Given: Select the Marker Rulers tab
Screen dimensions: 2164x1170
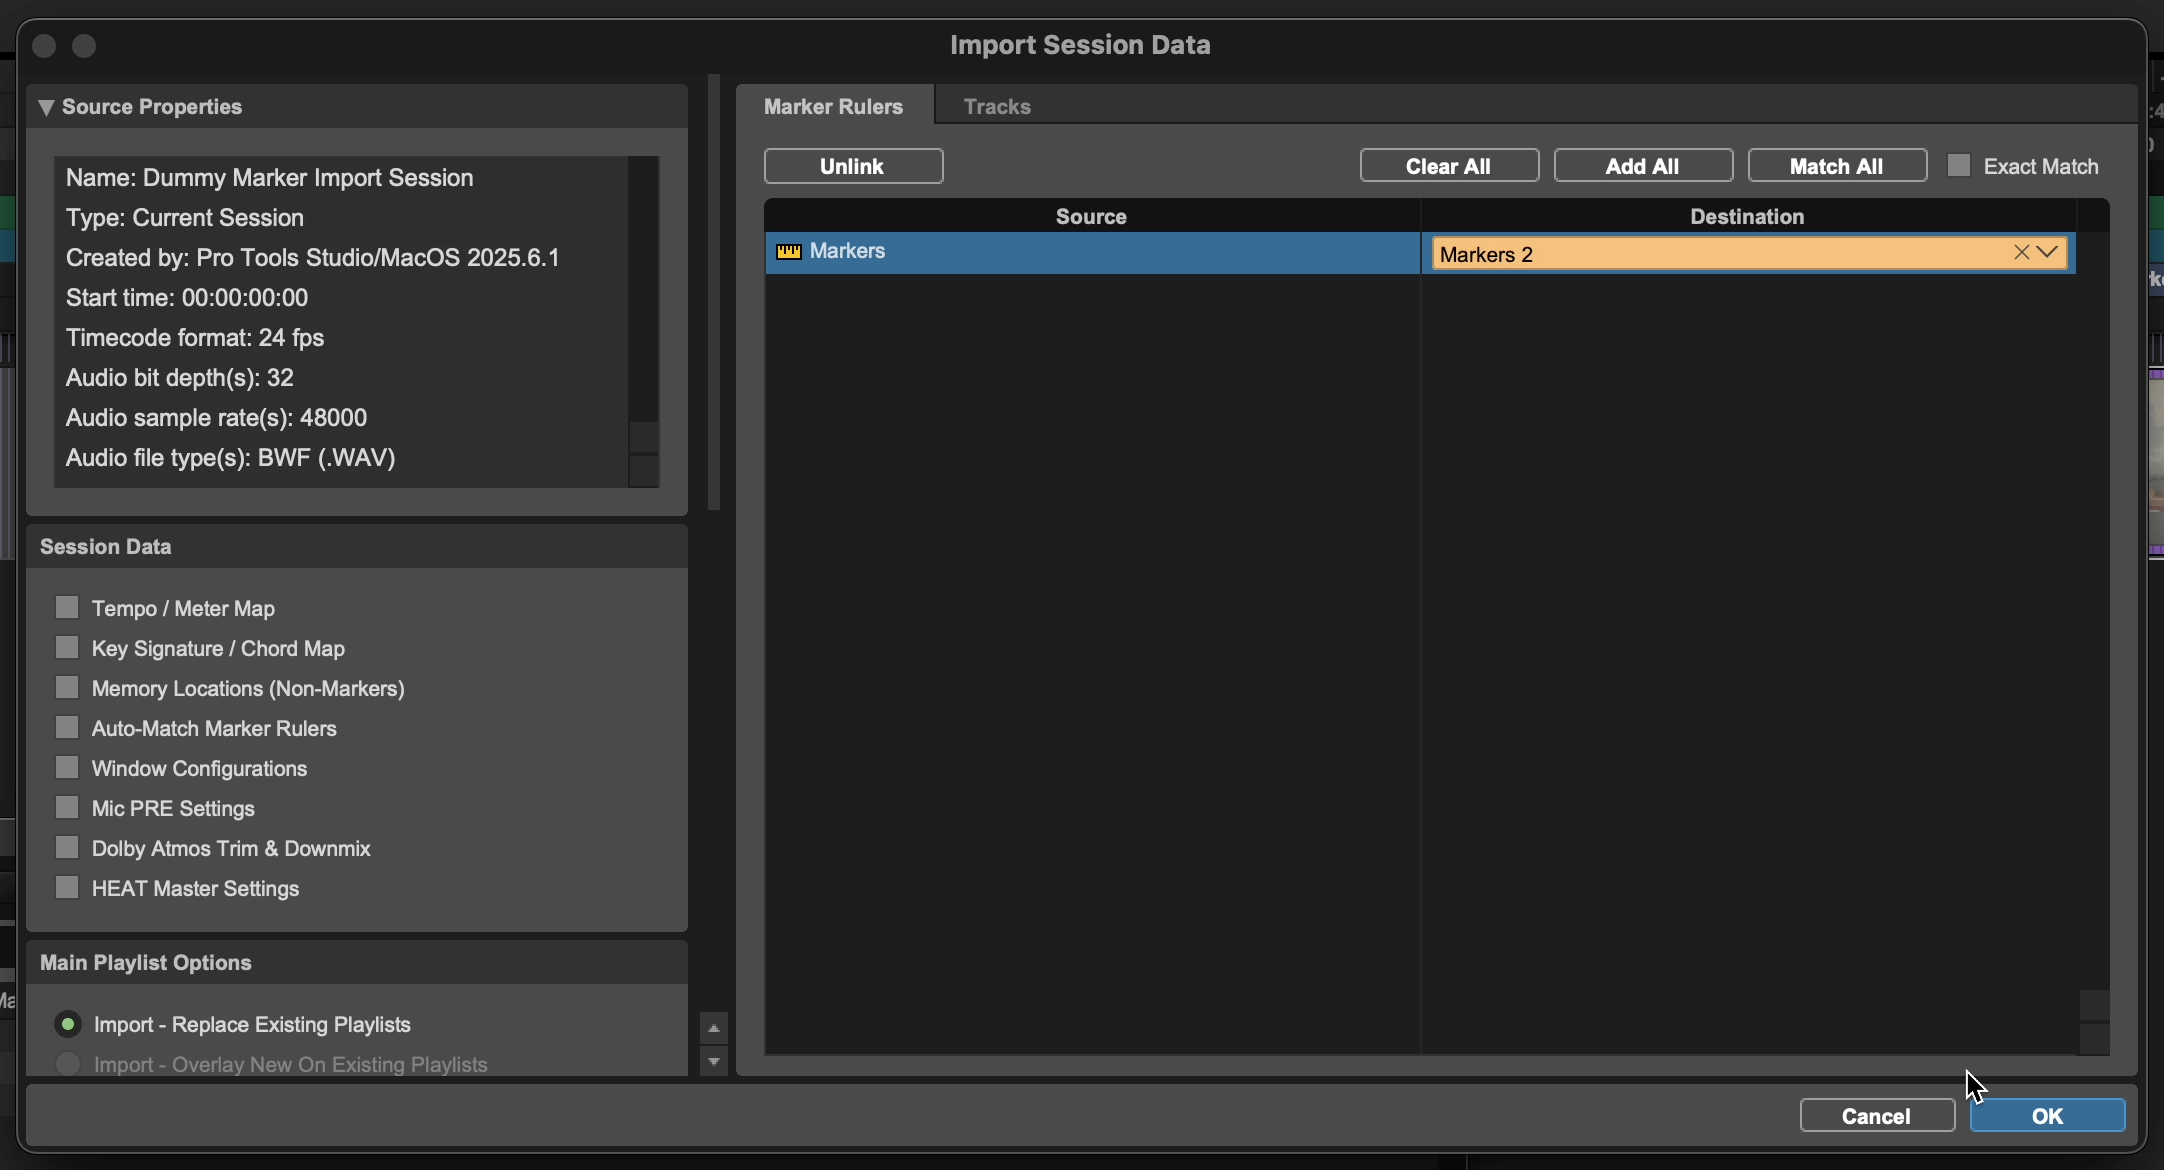Looking at the screenshot, I should 834,107.
